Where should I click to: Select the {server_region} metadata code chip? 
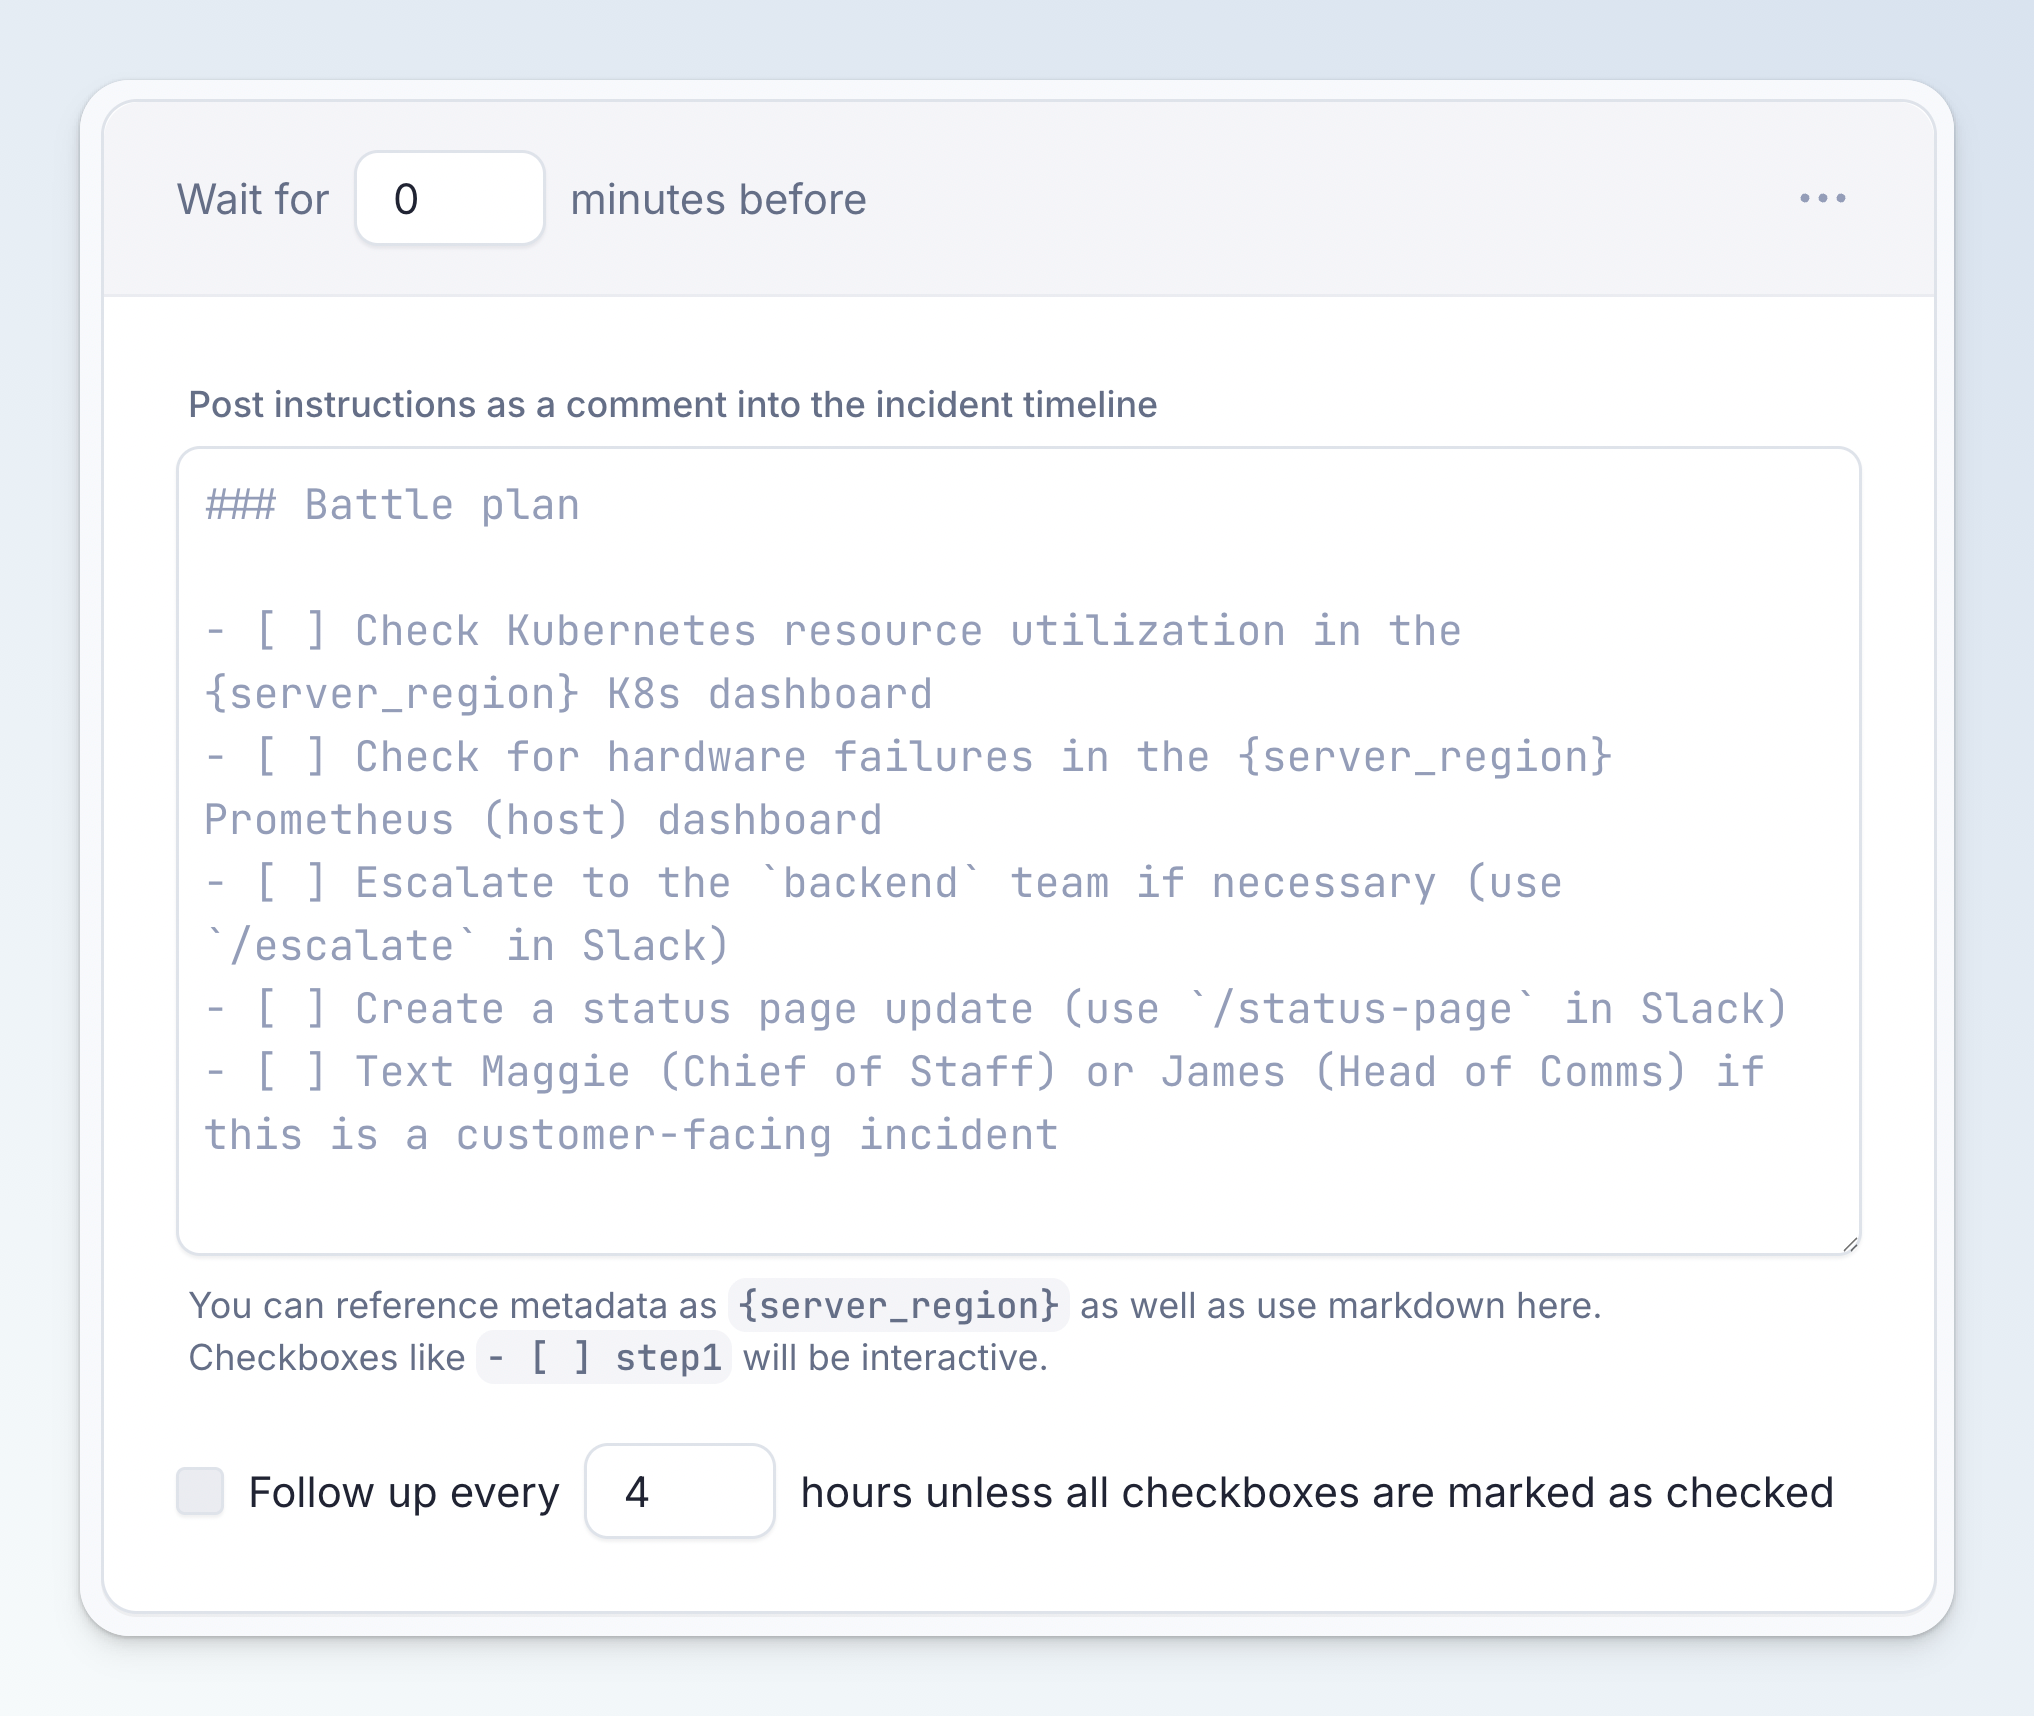(898, 1305)
